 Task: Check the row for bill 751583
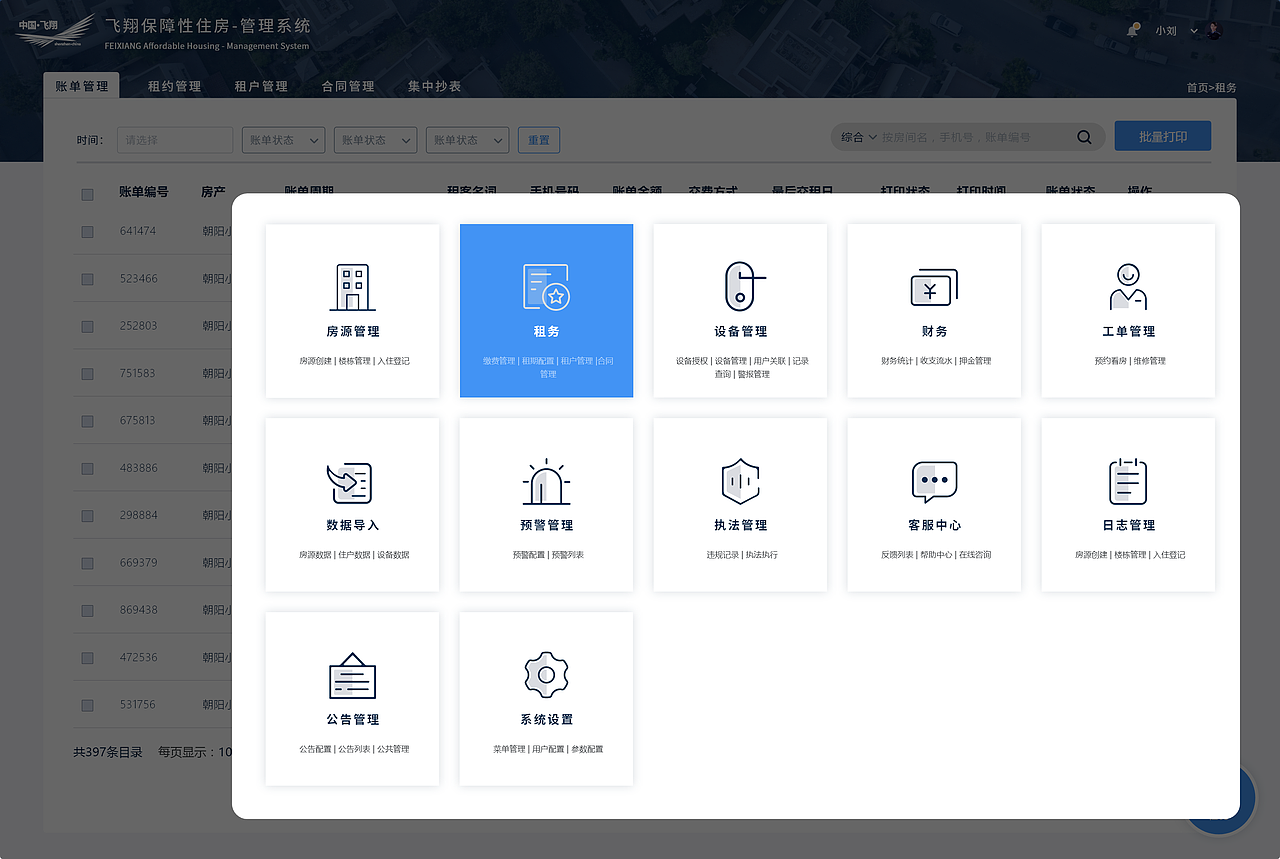click(87, 374)
